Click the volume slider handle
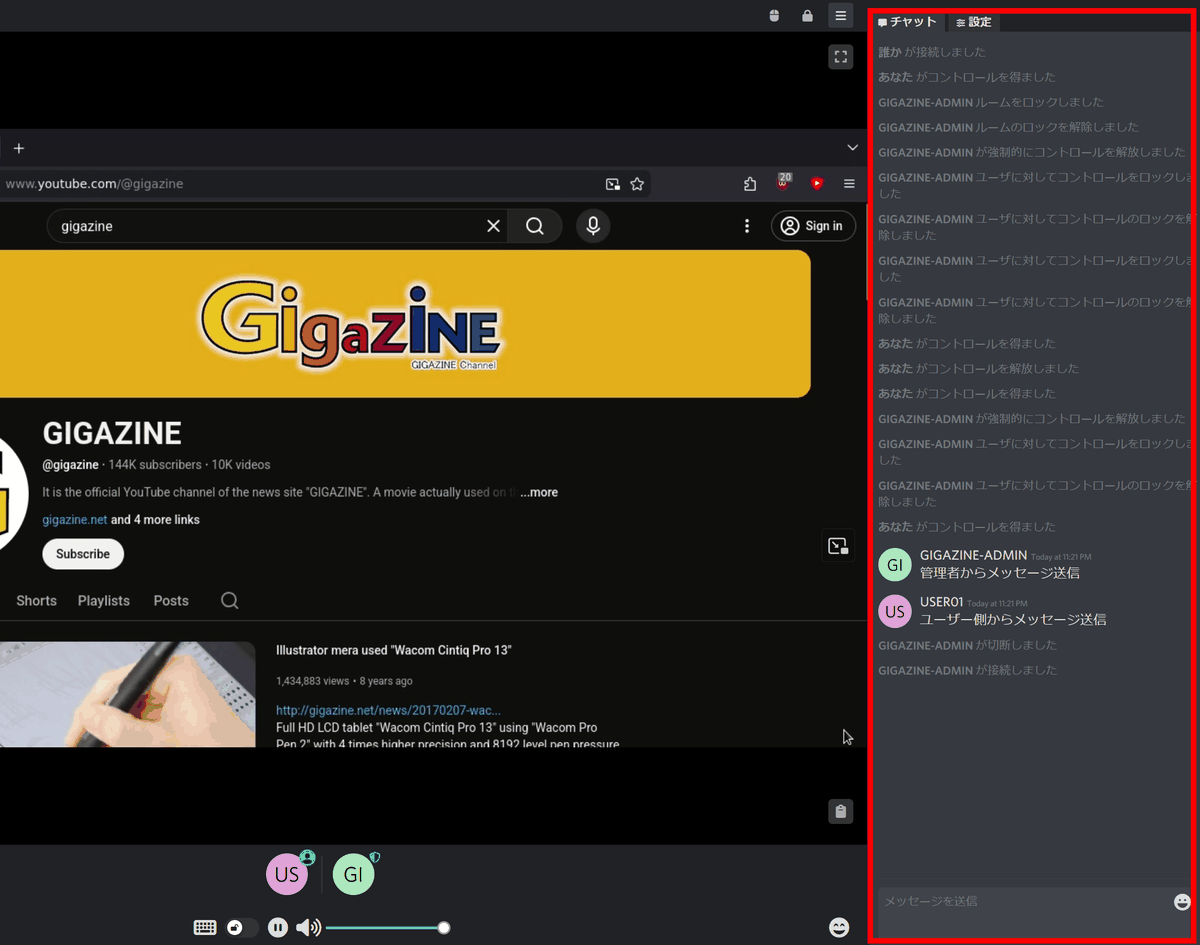The image size is (1200, 945). click(x=444, y=927)
